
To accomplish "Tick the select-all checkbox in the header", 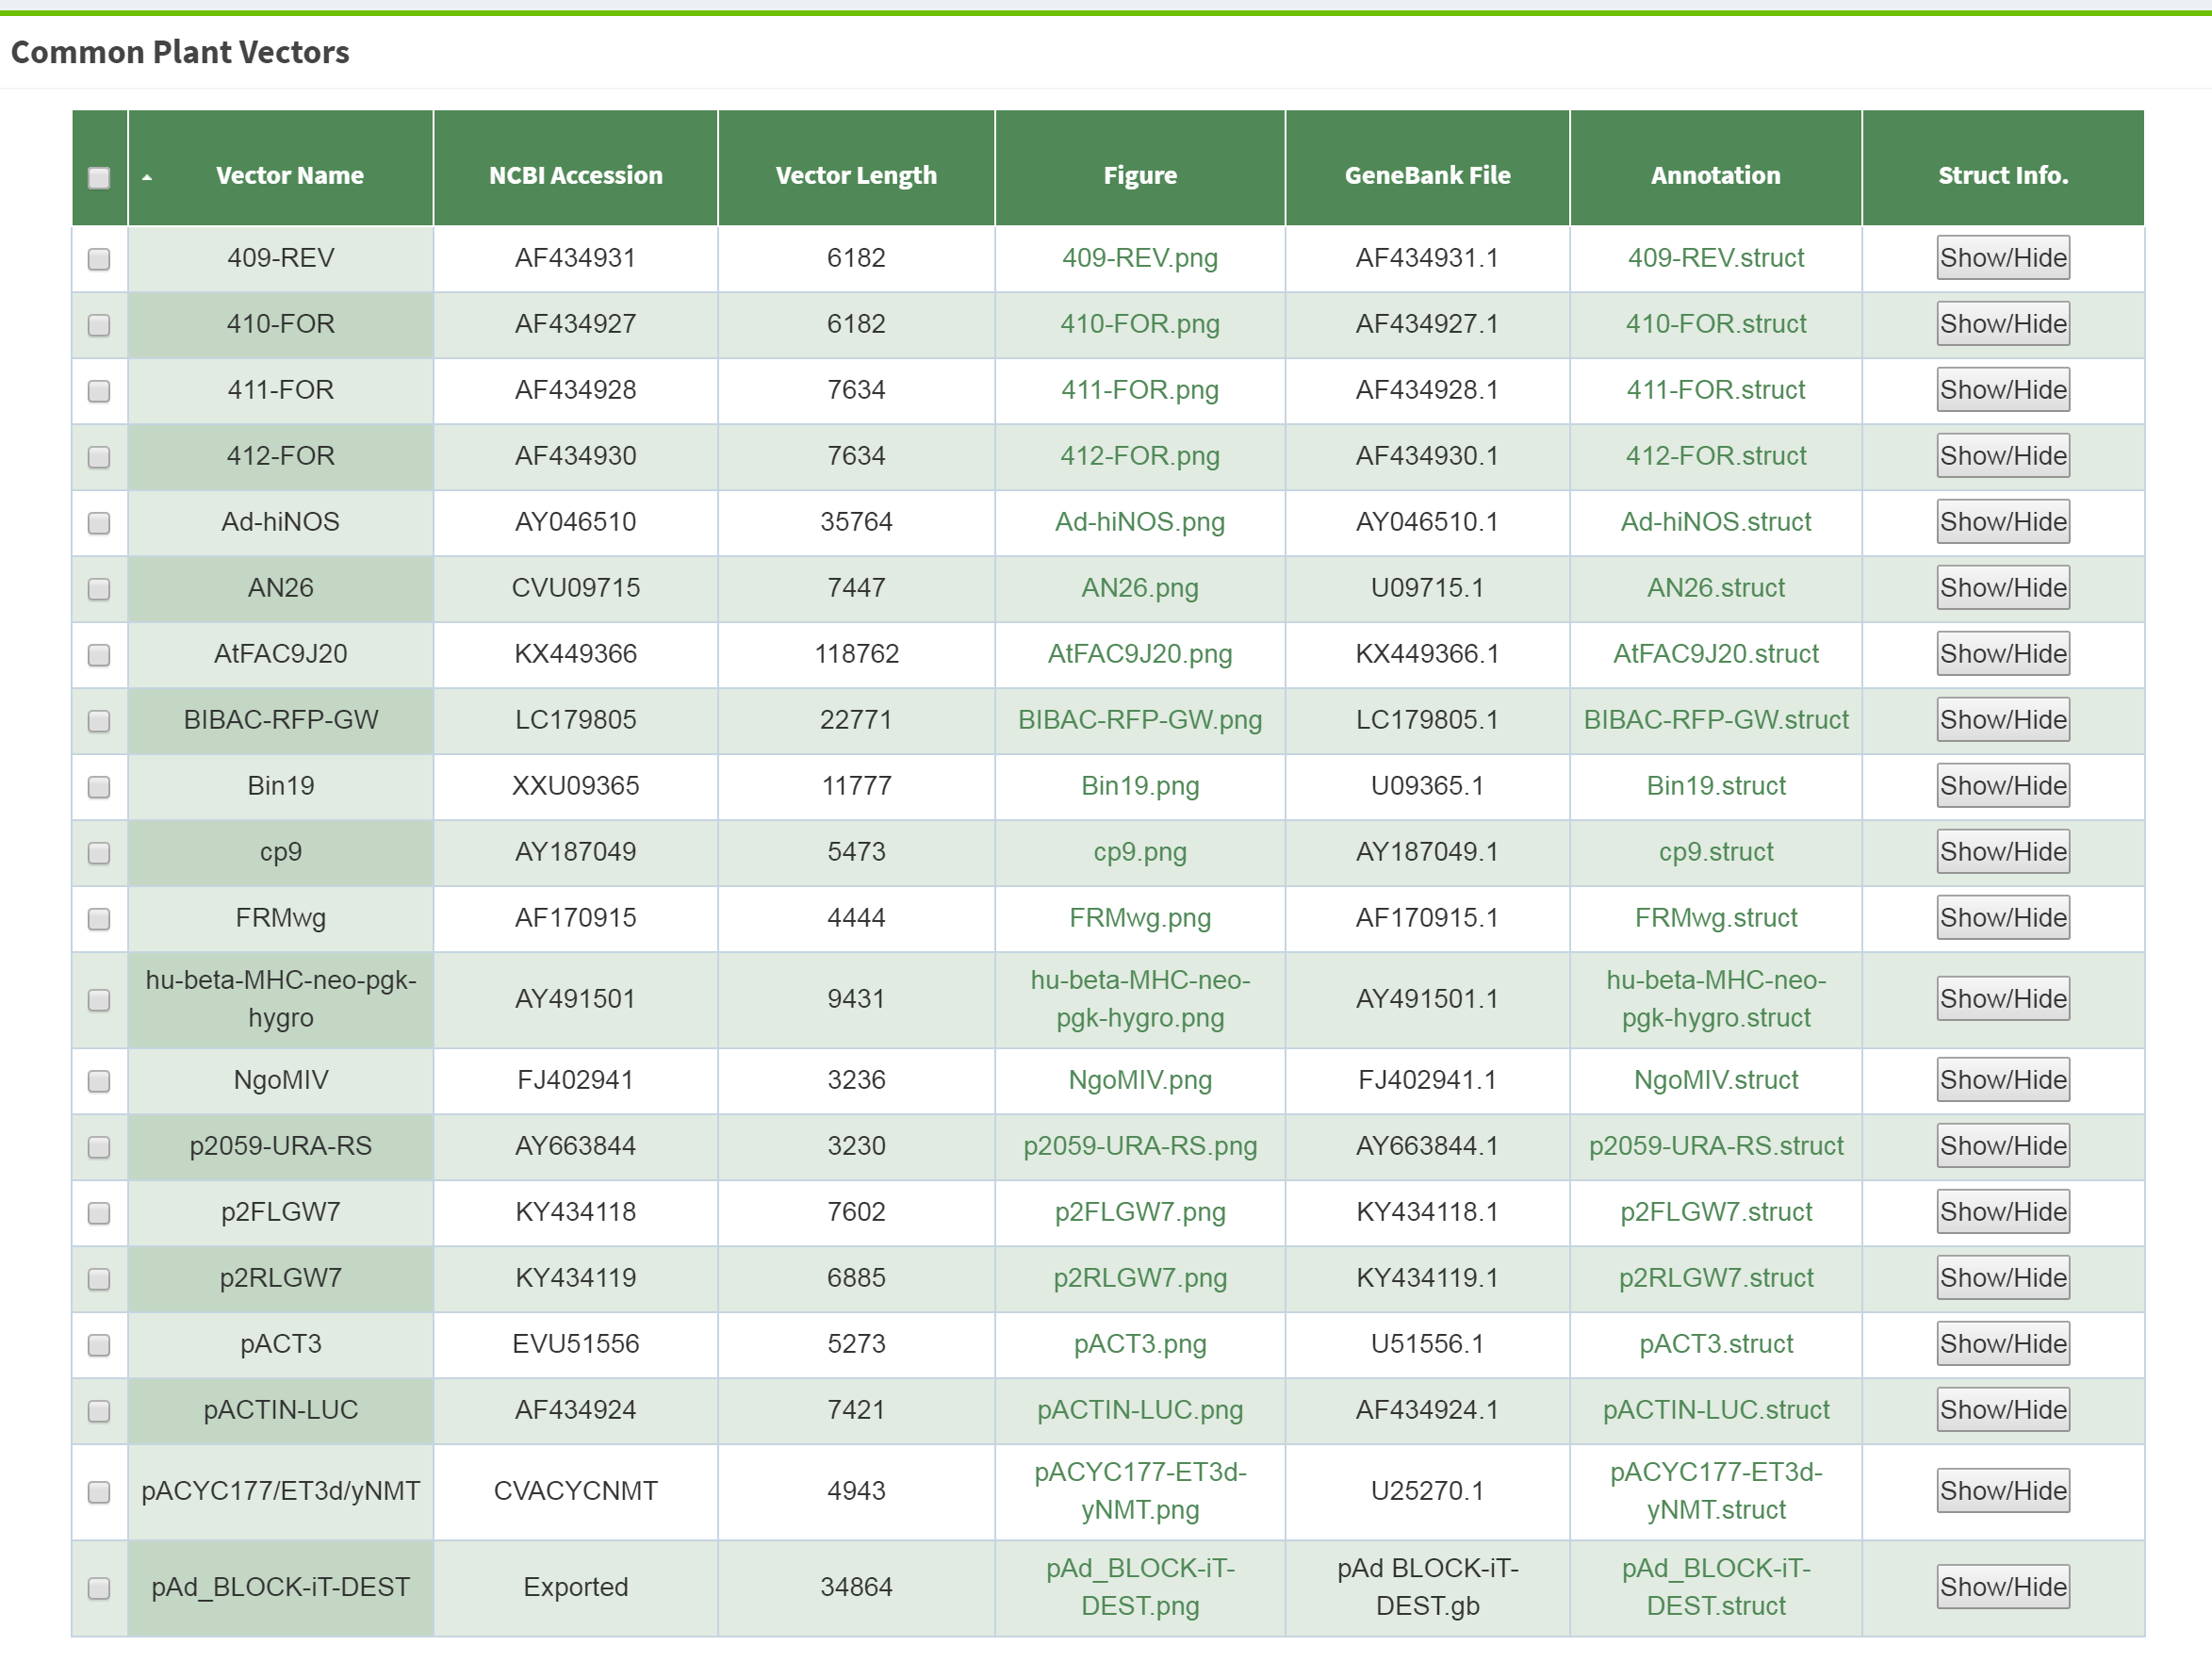I will tap(99, 178).
